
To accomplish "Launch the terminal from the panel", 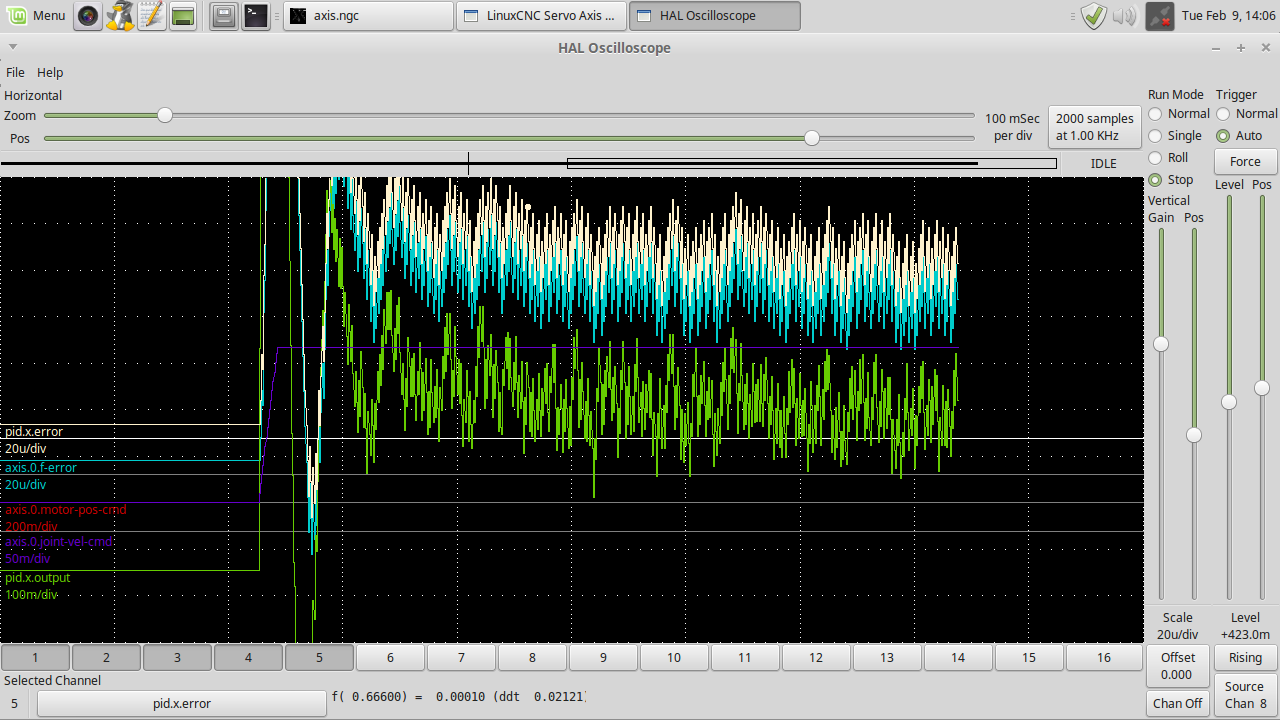I will point(255,16).
